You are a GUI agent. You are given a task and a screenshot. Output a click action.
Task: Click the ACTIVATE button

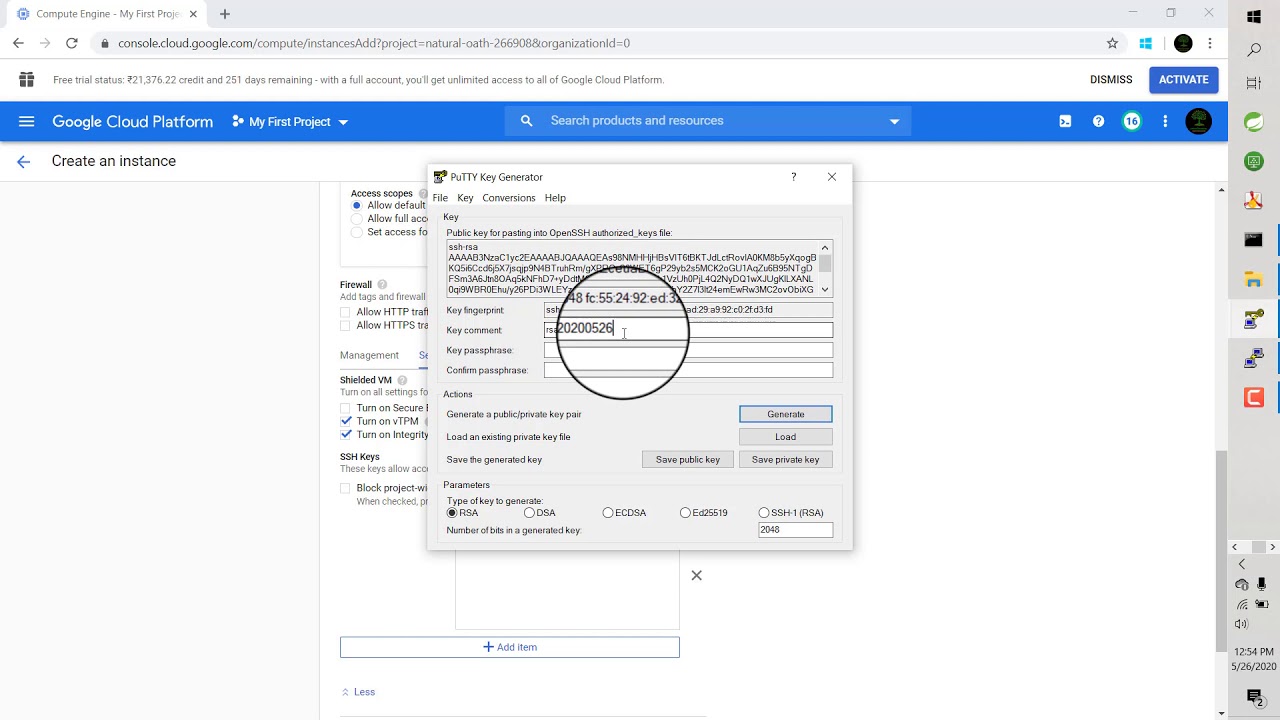pyautogui.click(x=1184, y=80)
